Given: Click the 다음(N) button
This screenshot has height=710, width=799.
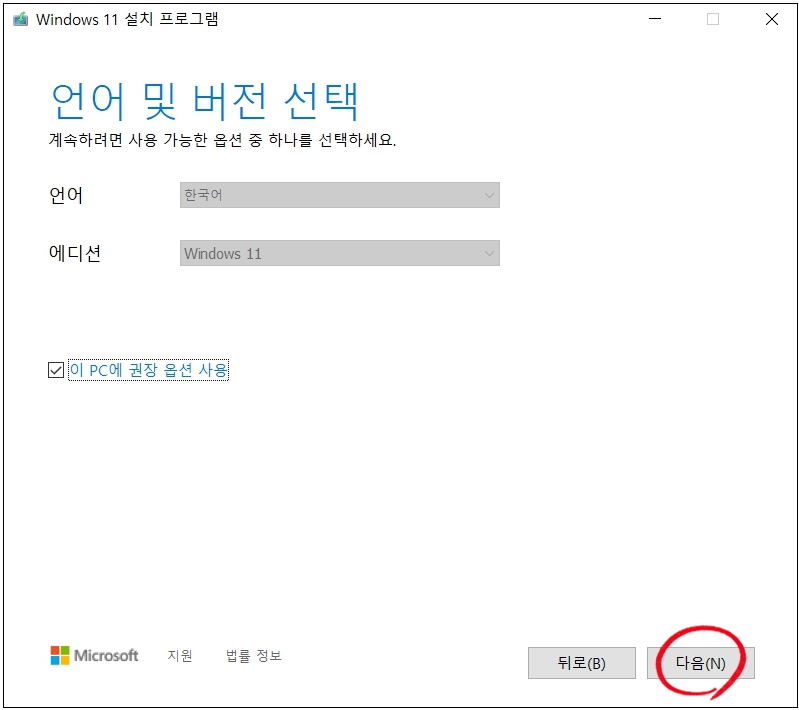Looking at the screenshot, I should 701,663.
